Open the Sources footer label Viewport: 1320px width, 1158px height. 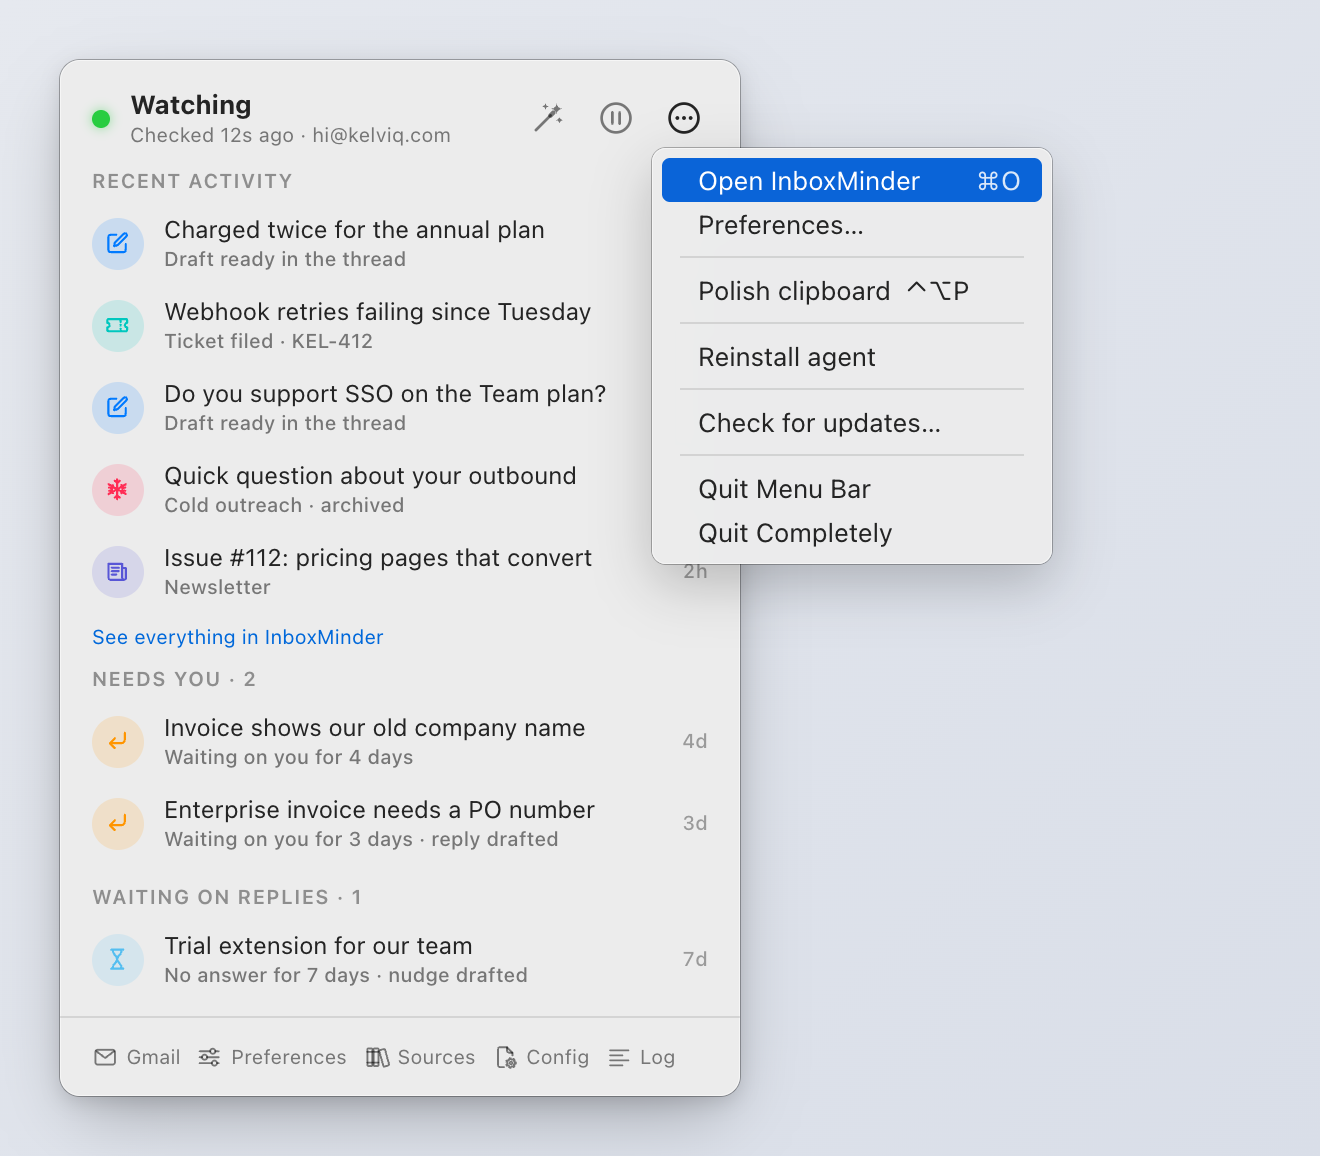[x=436, y=1058]
